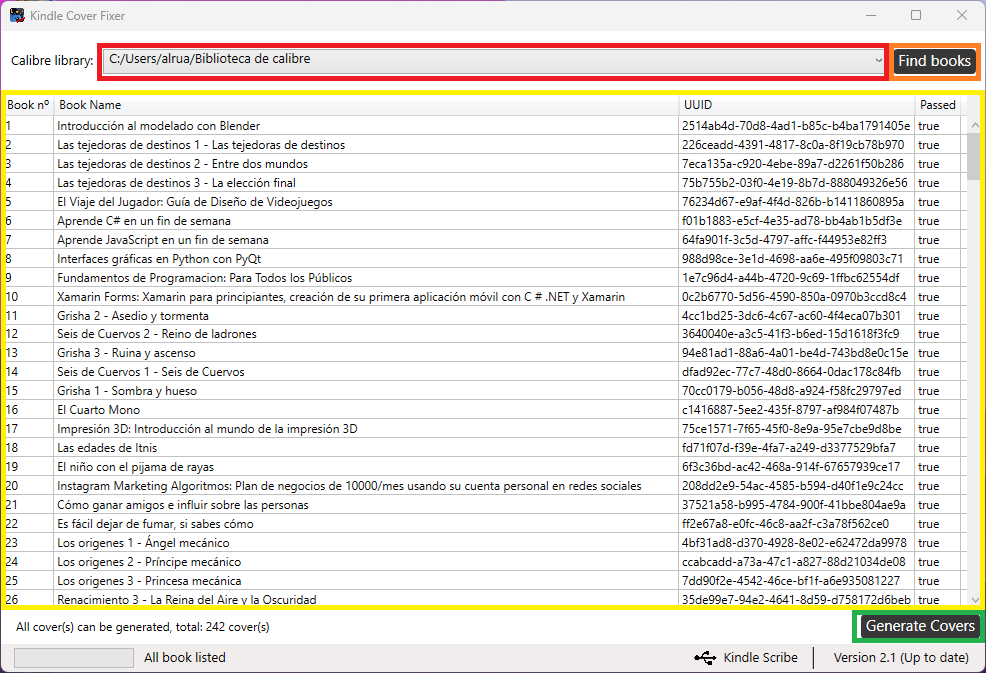This screenshot has width=986, height=673.
Task: Minimize the Kindle Cover Fixer window
Action: pyautogui.click(x=871, y=15)
